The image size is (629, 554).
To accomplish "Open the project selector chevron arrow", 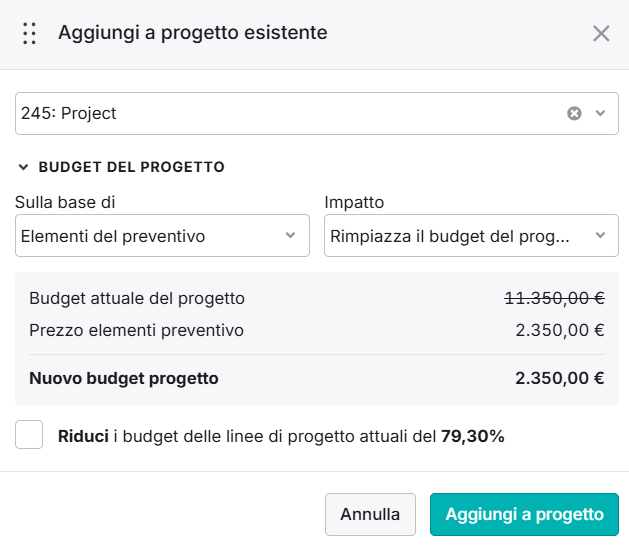I will [600, 114].
